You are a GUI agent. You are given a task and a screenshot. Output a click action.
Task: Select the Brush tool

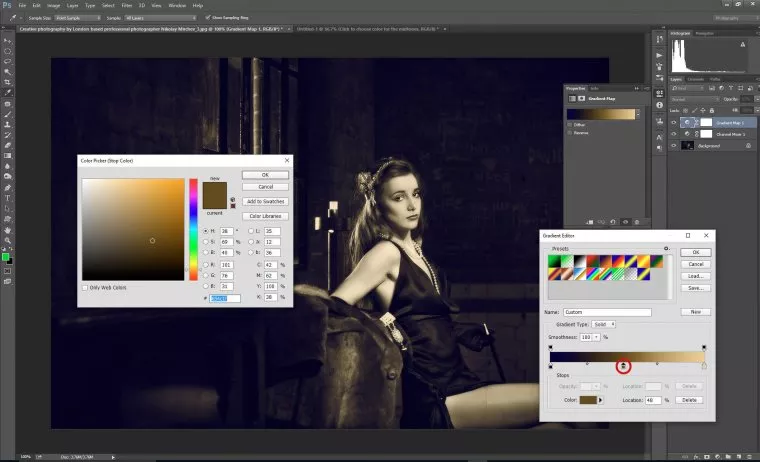pyautogui.click(x=7, y=114)
